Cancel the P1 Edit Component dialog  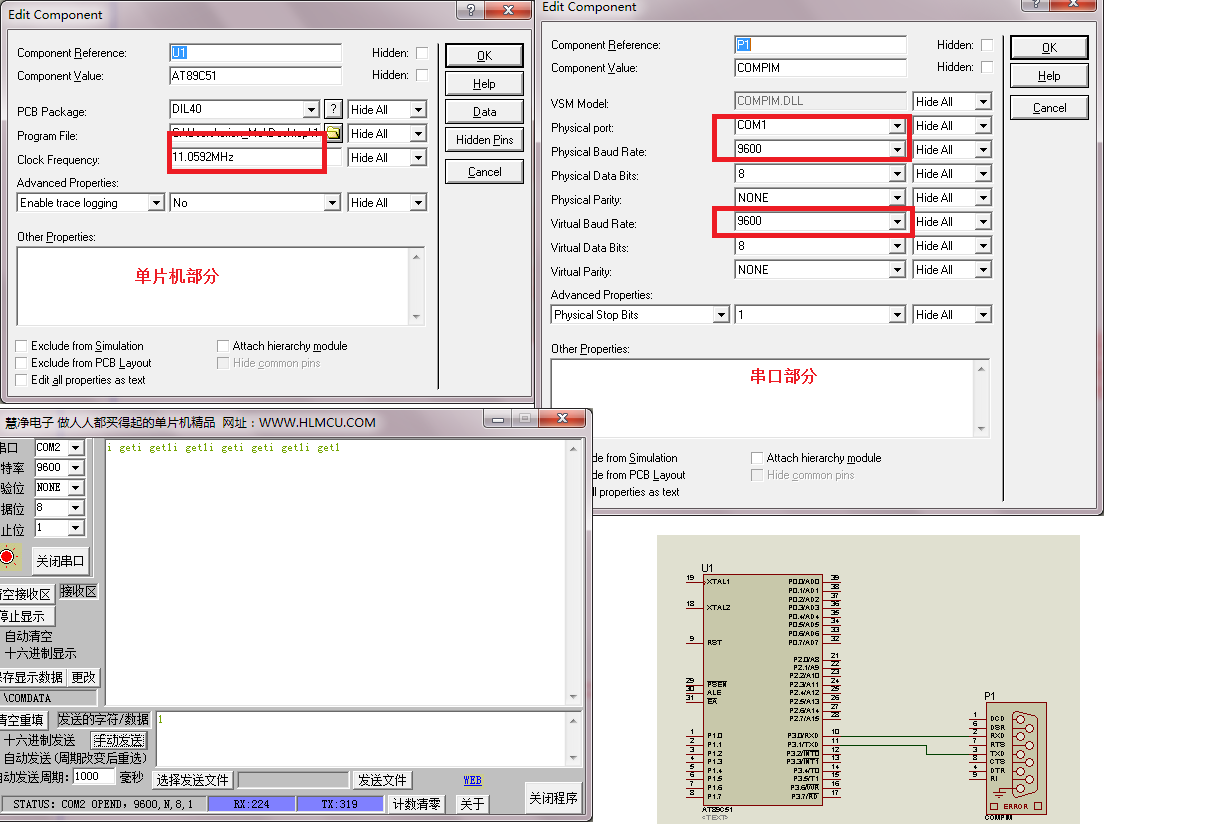point(1049,108)
